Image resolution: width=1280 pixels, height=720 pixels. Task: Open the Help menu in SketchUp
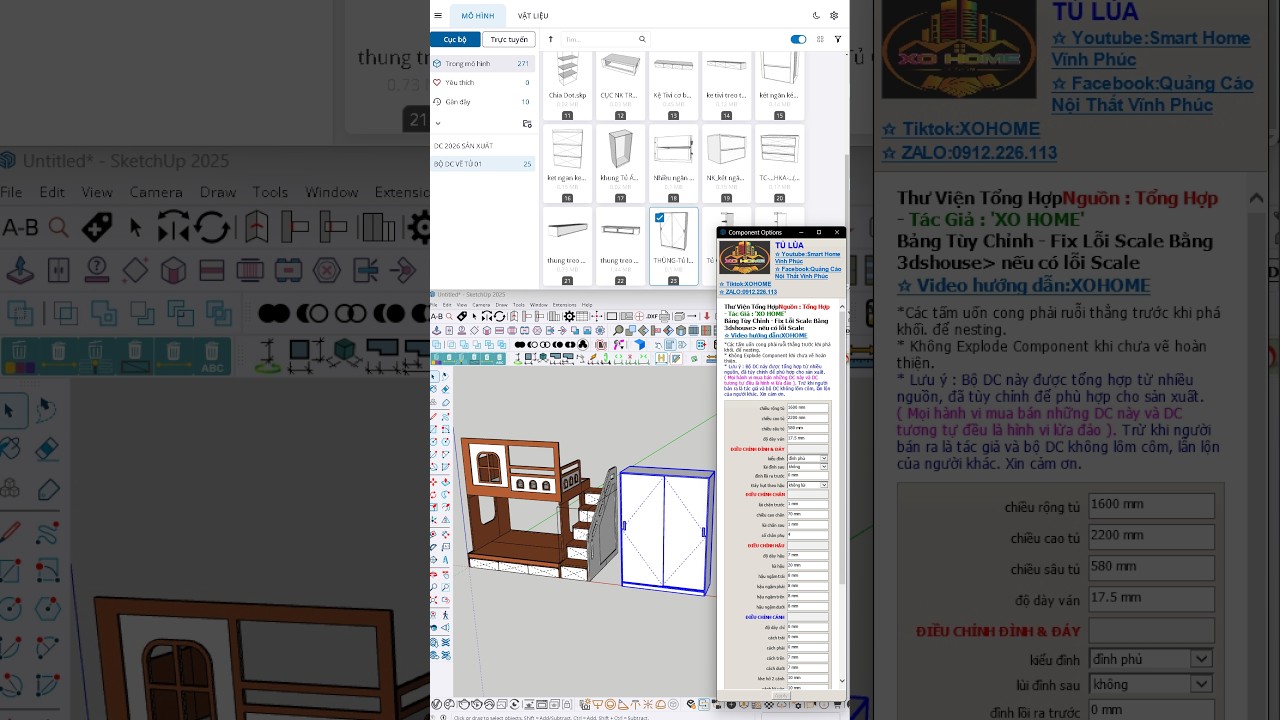[x=587, y=305]
